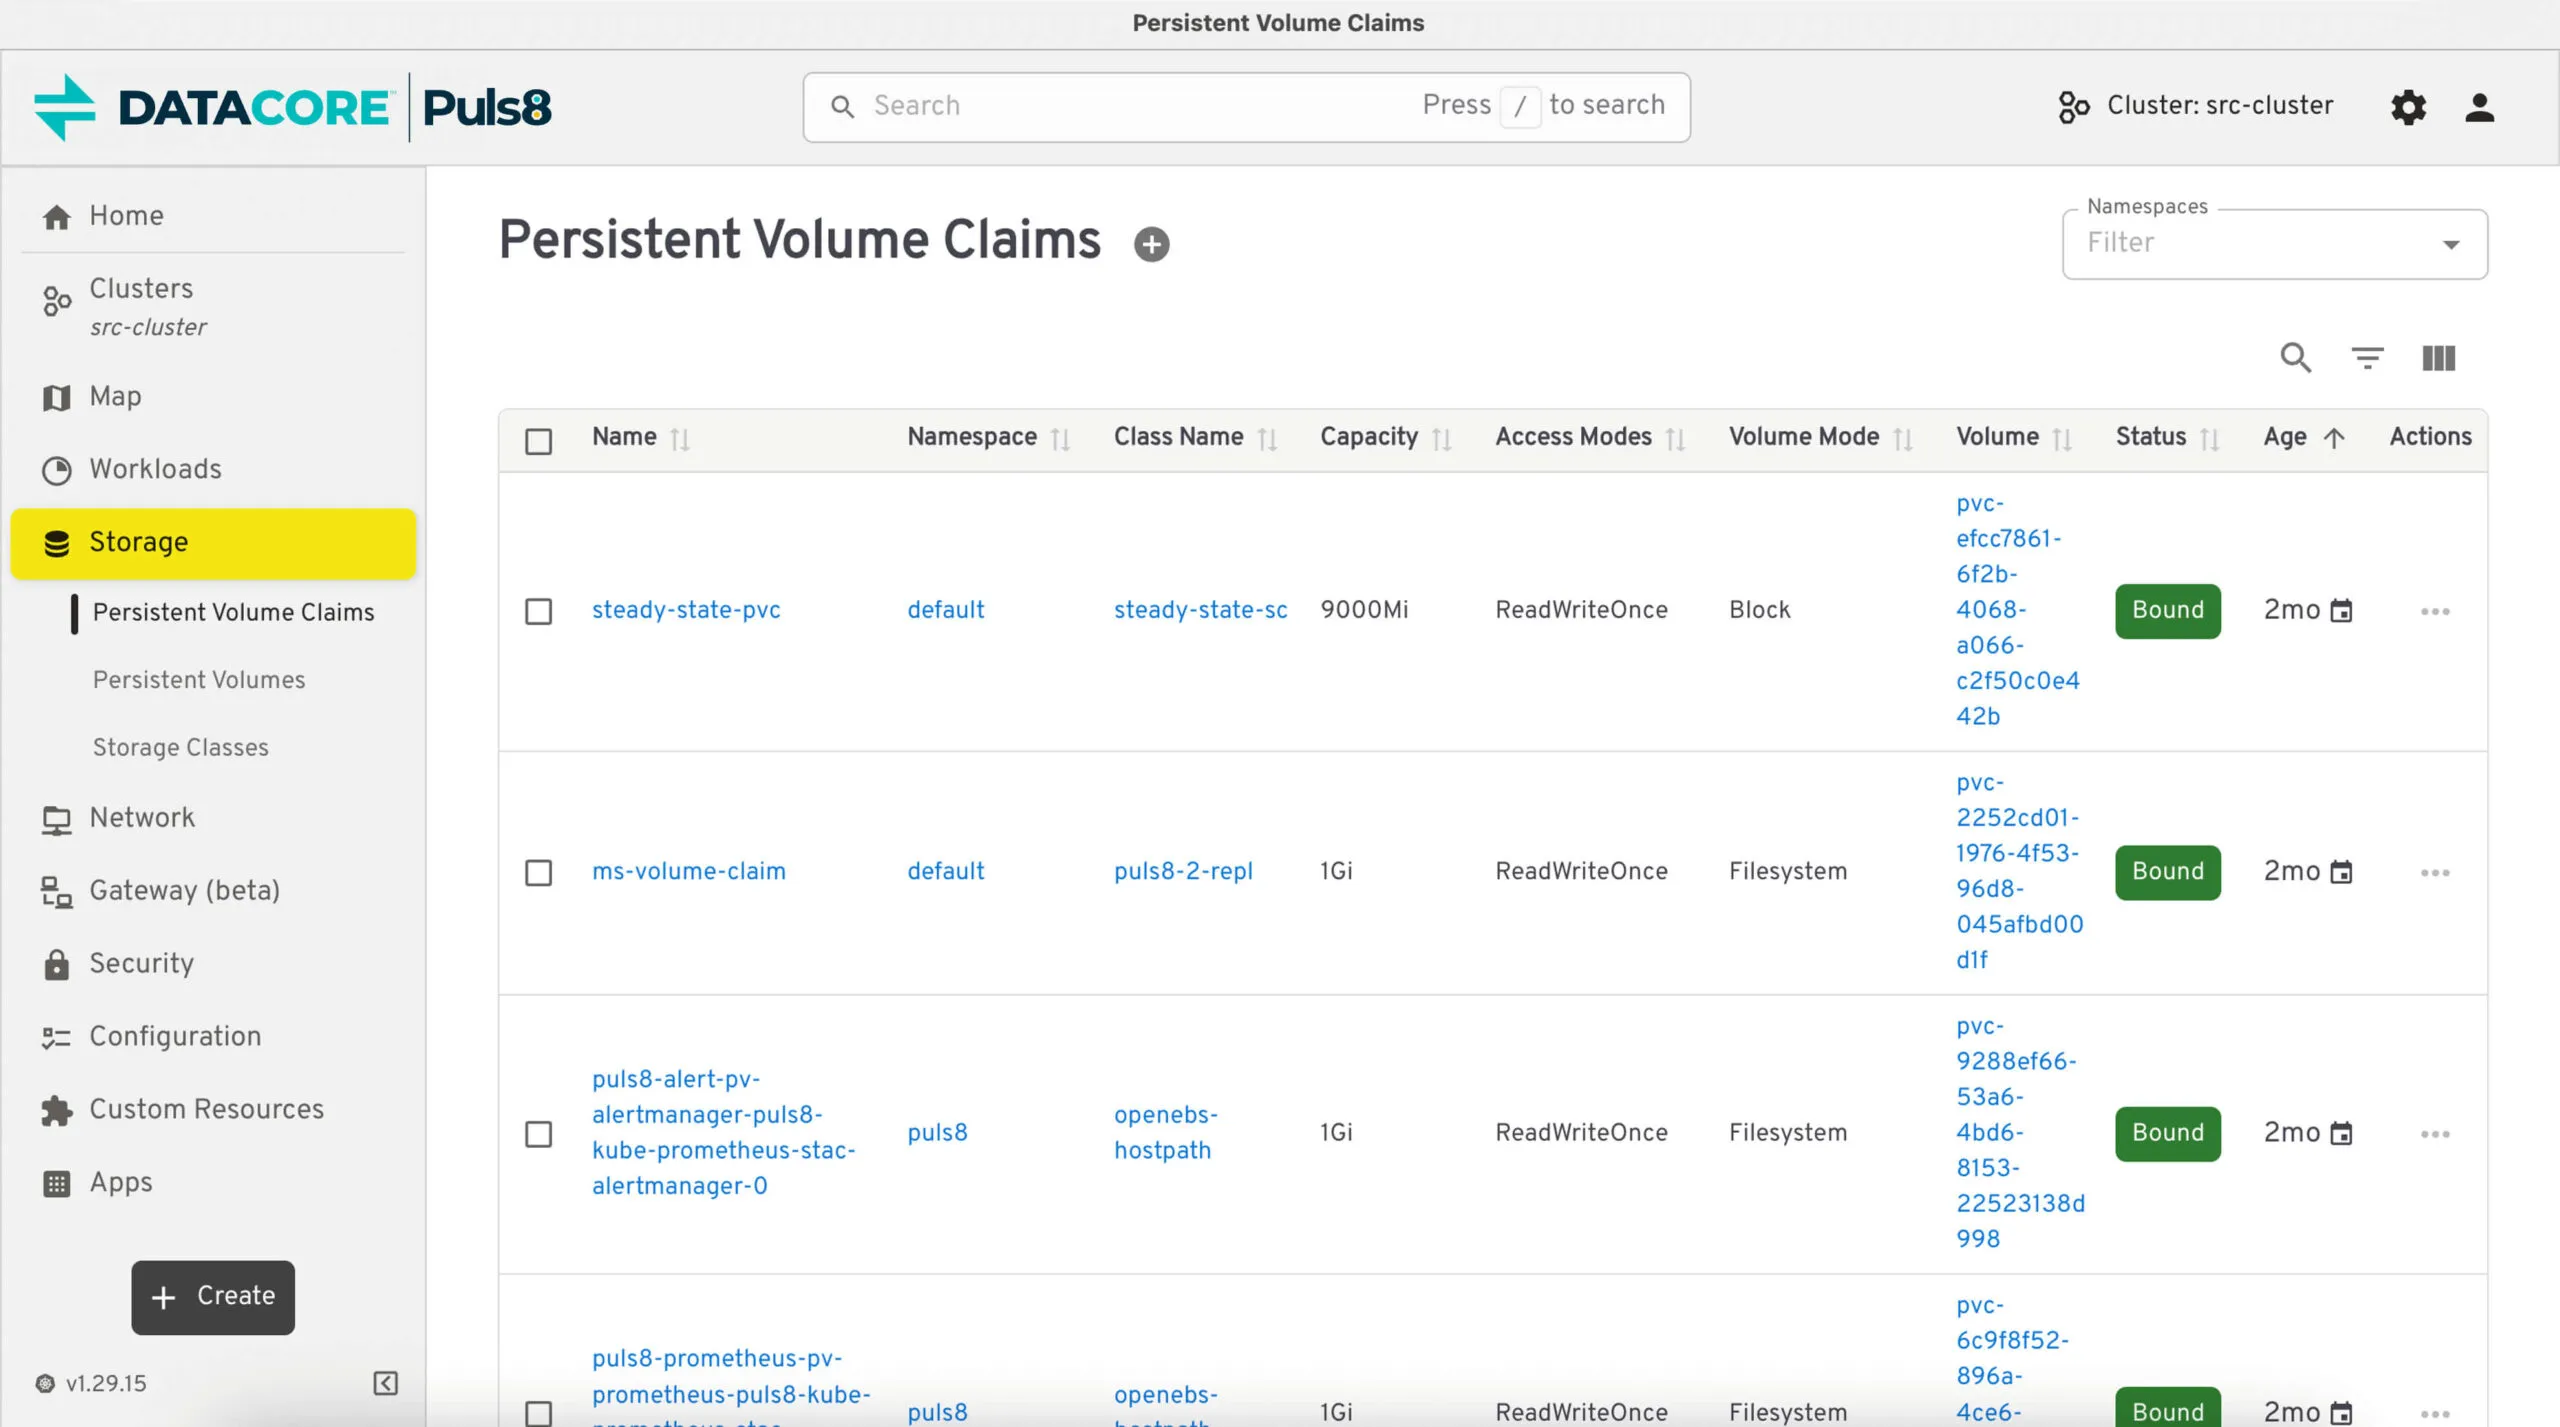Open actions menu for ms-volume-claim row

[2435, 872]
